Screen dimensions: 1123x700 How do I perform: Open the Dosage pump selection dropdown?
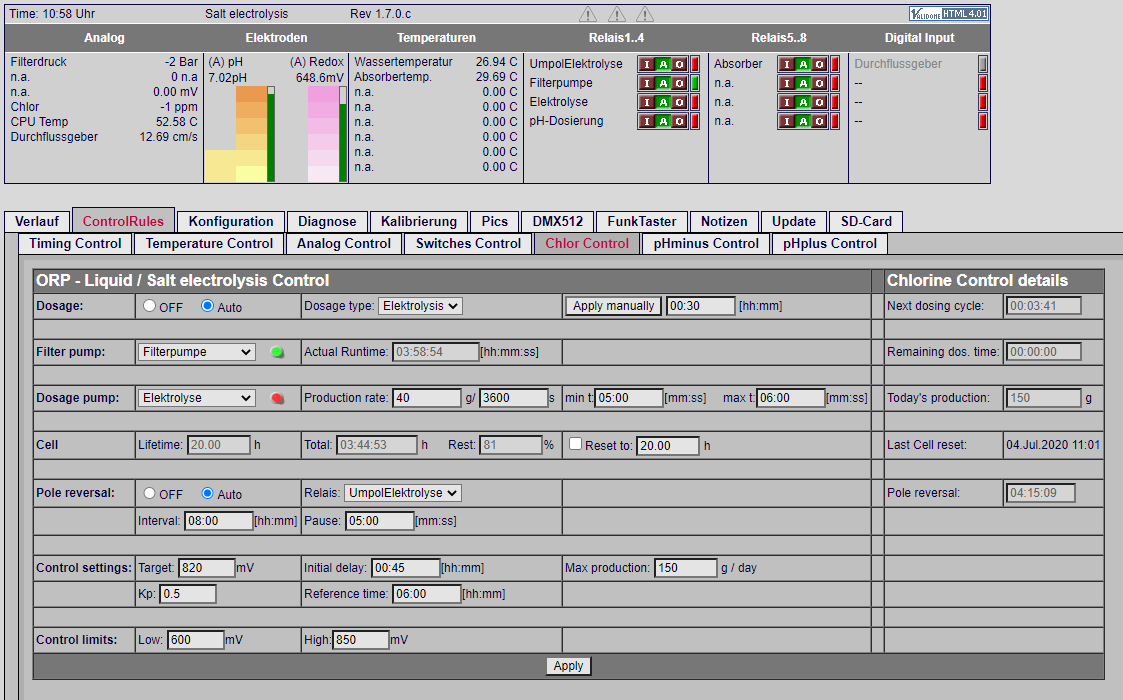196,398
